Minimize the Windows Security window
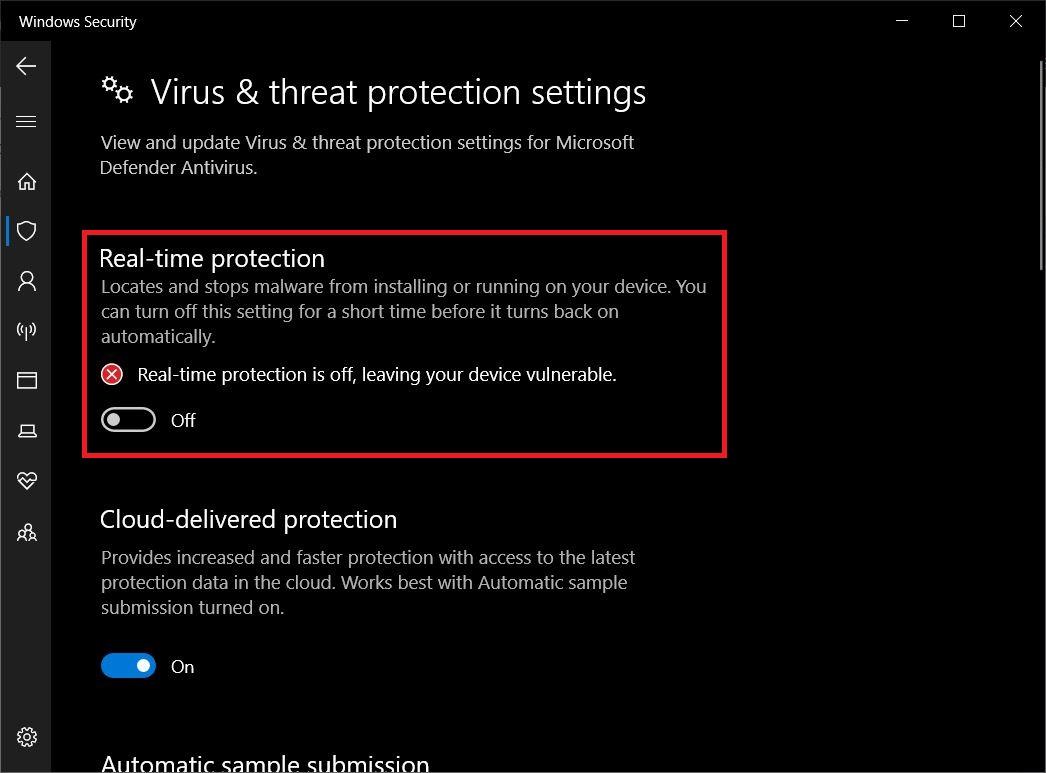Viewport: 1046px width, 773px height. tap(902, 21)
